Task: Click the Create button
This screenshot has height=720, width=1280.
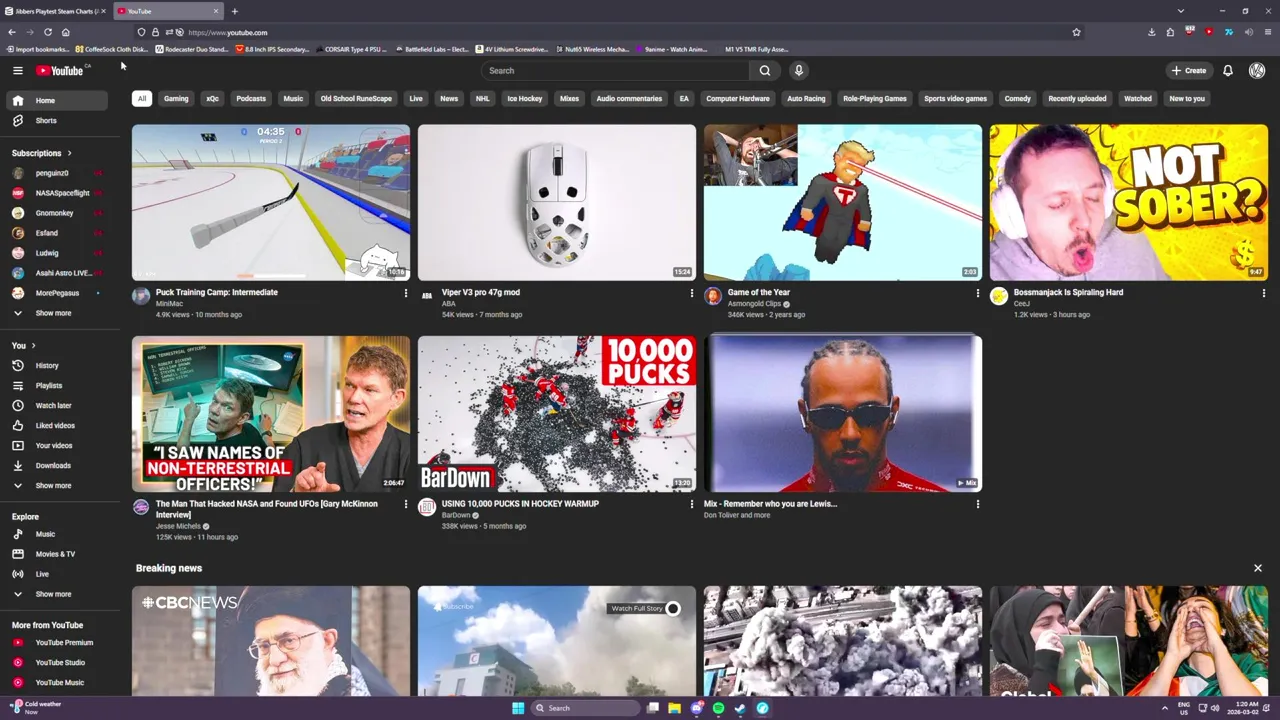Action: coord(1189,70)
